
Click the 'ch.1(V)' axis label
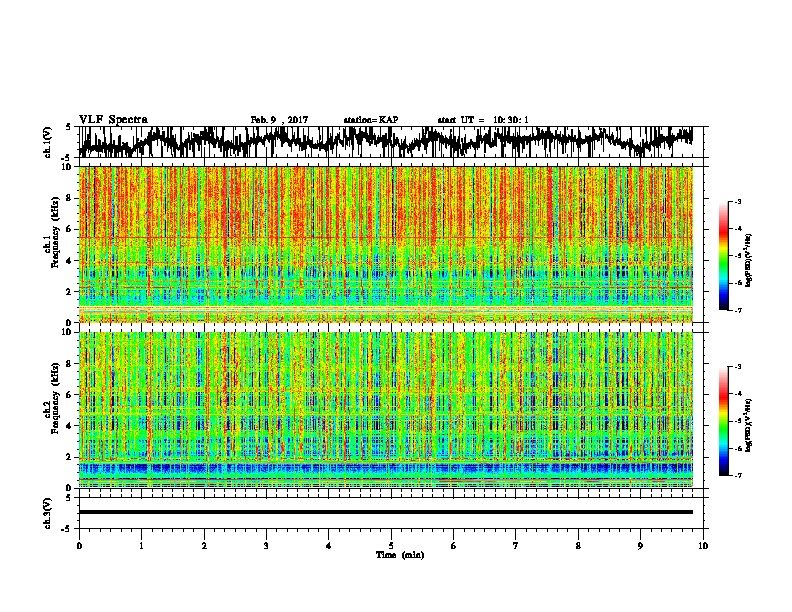pyautogui.click(x=48, y=141)
